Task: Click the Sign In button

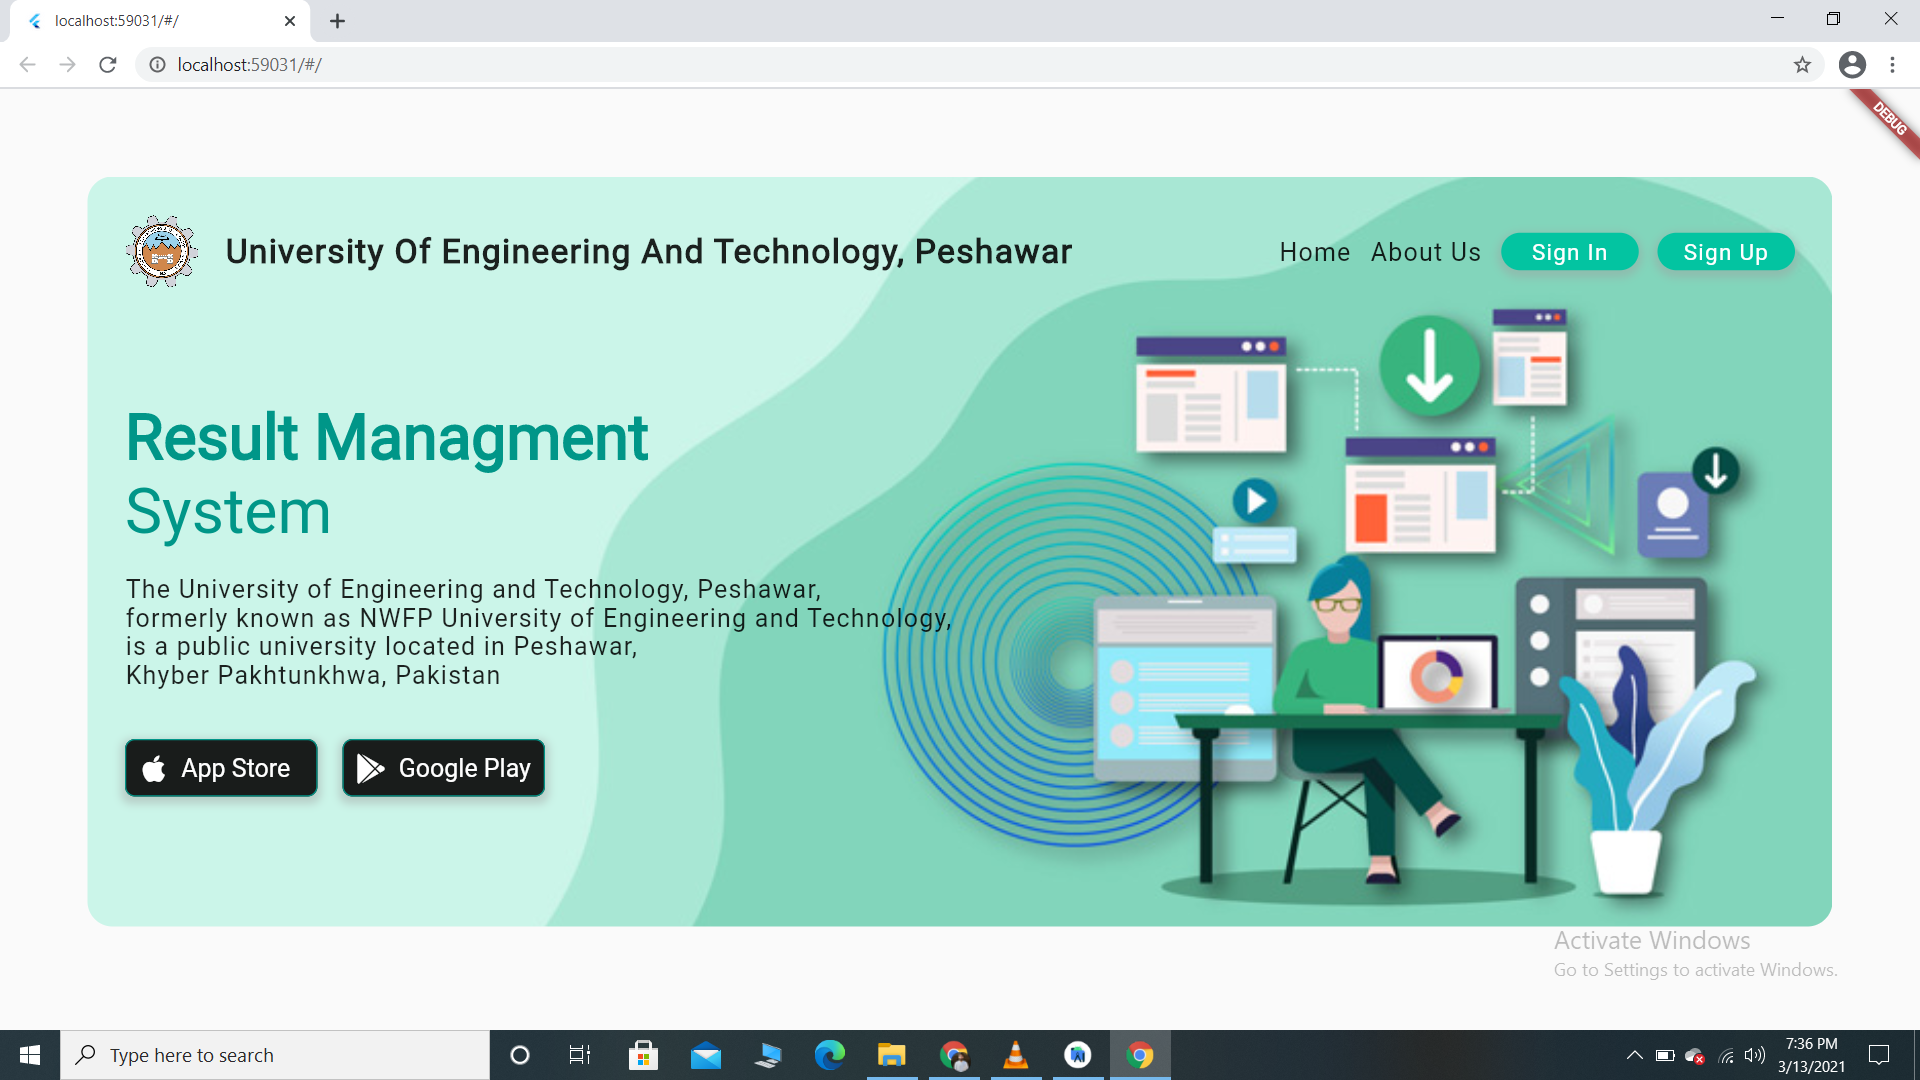Action: pyautogui.click(x=1569, y=252)
